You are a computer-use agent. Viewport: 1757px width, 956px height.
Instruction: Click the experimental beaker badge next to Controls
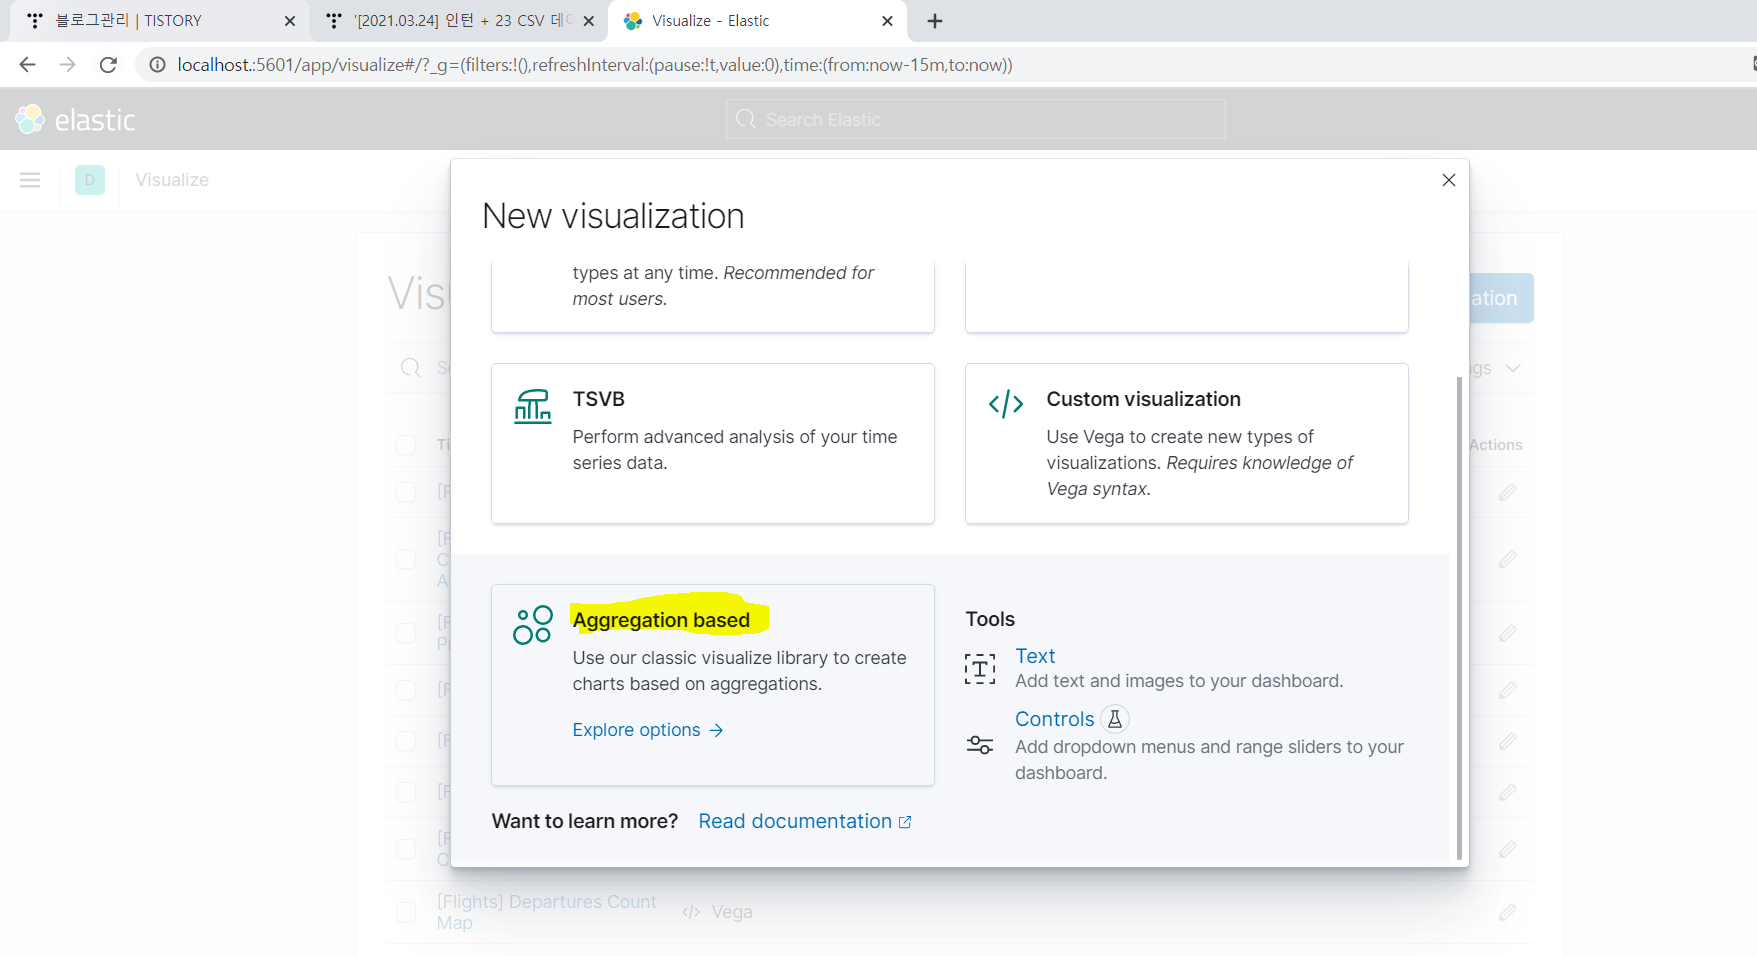1115,719
